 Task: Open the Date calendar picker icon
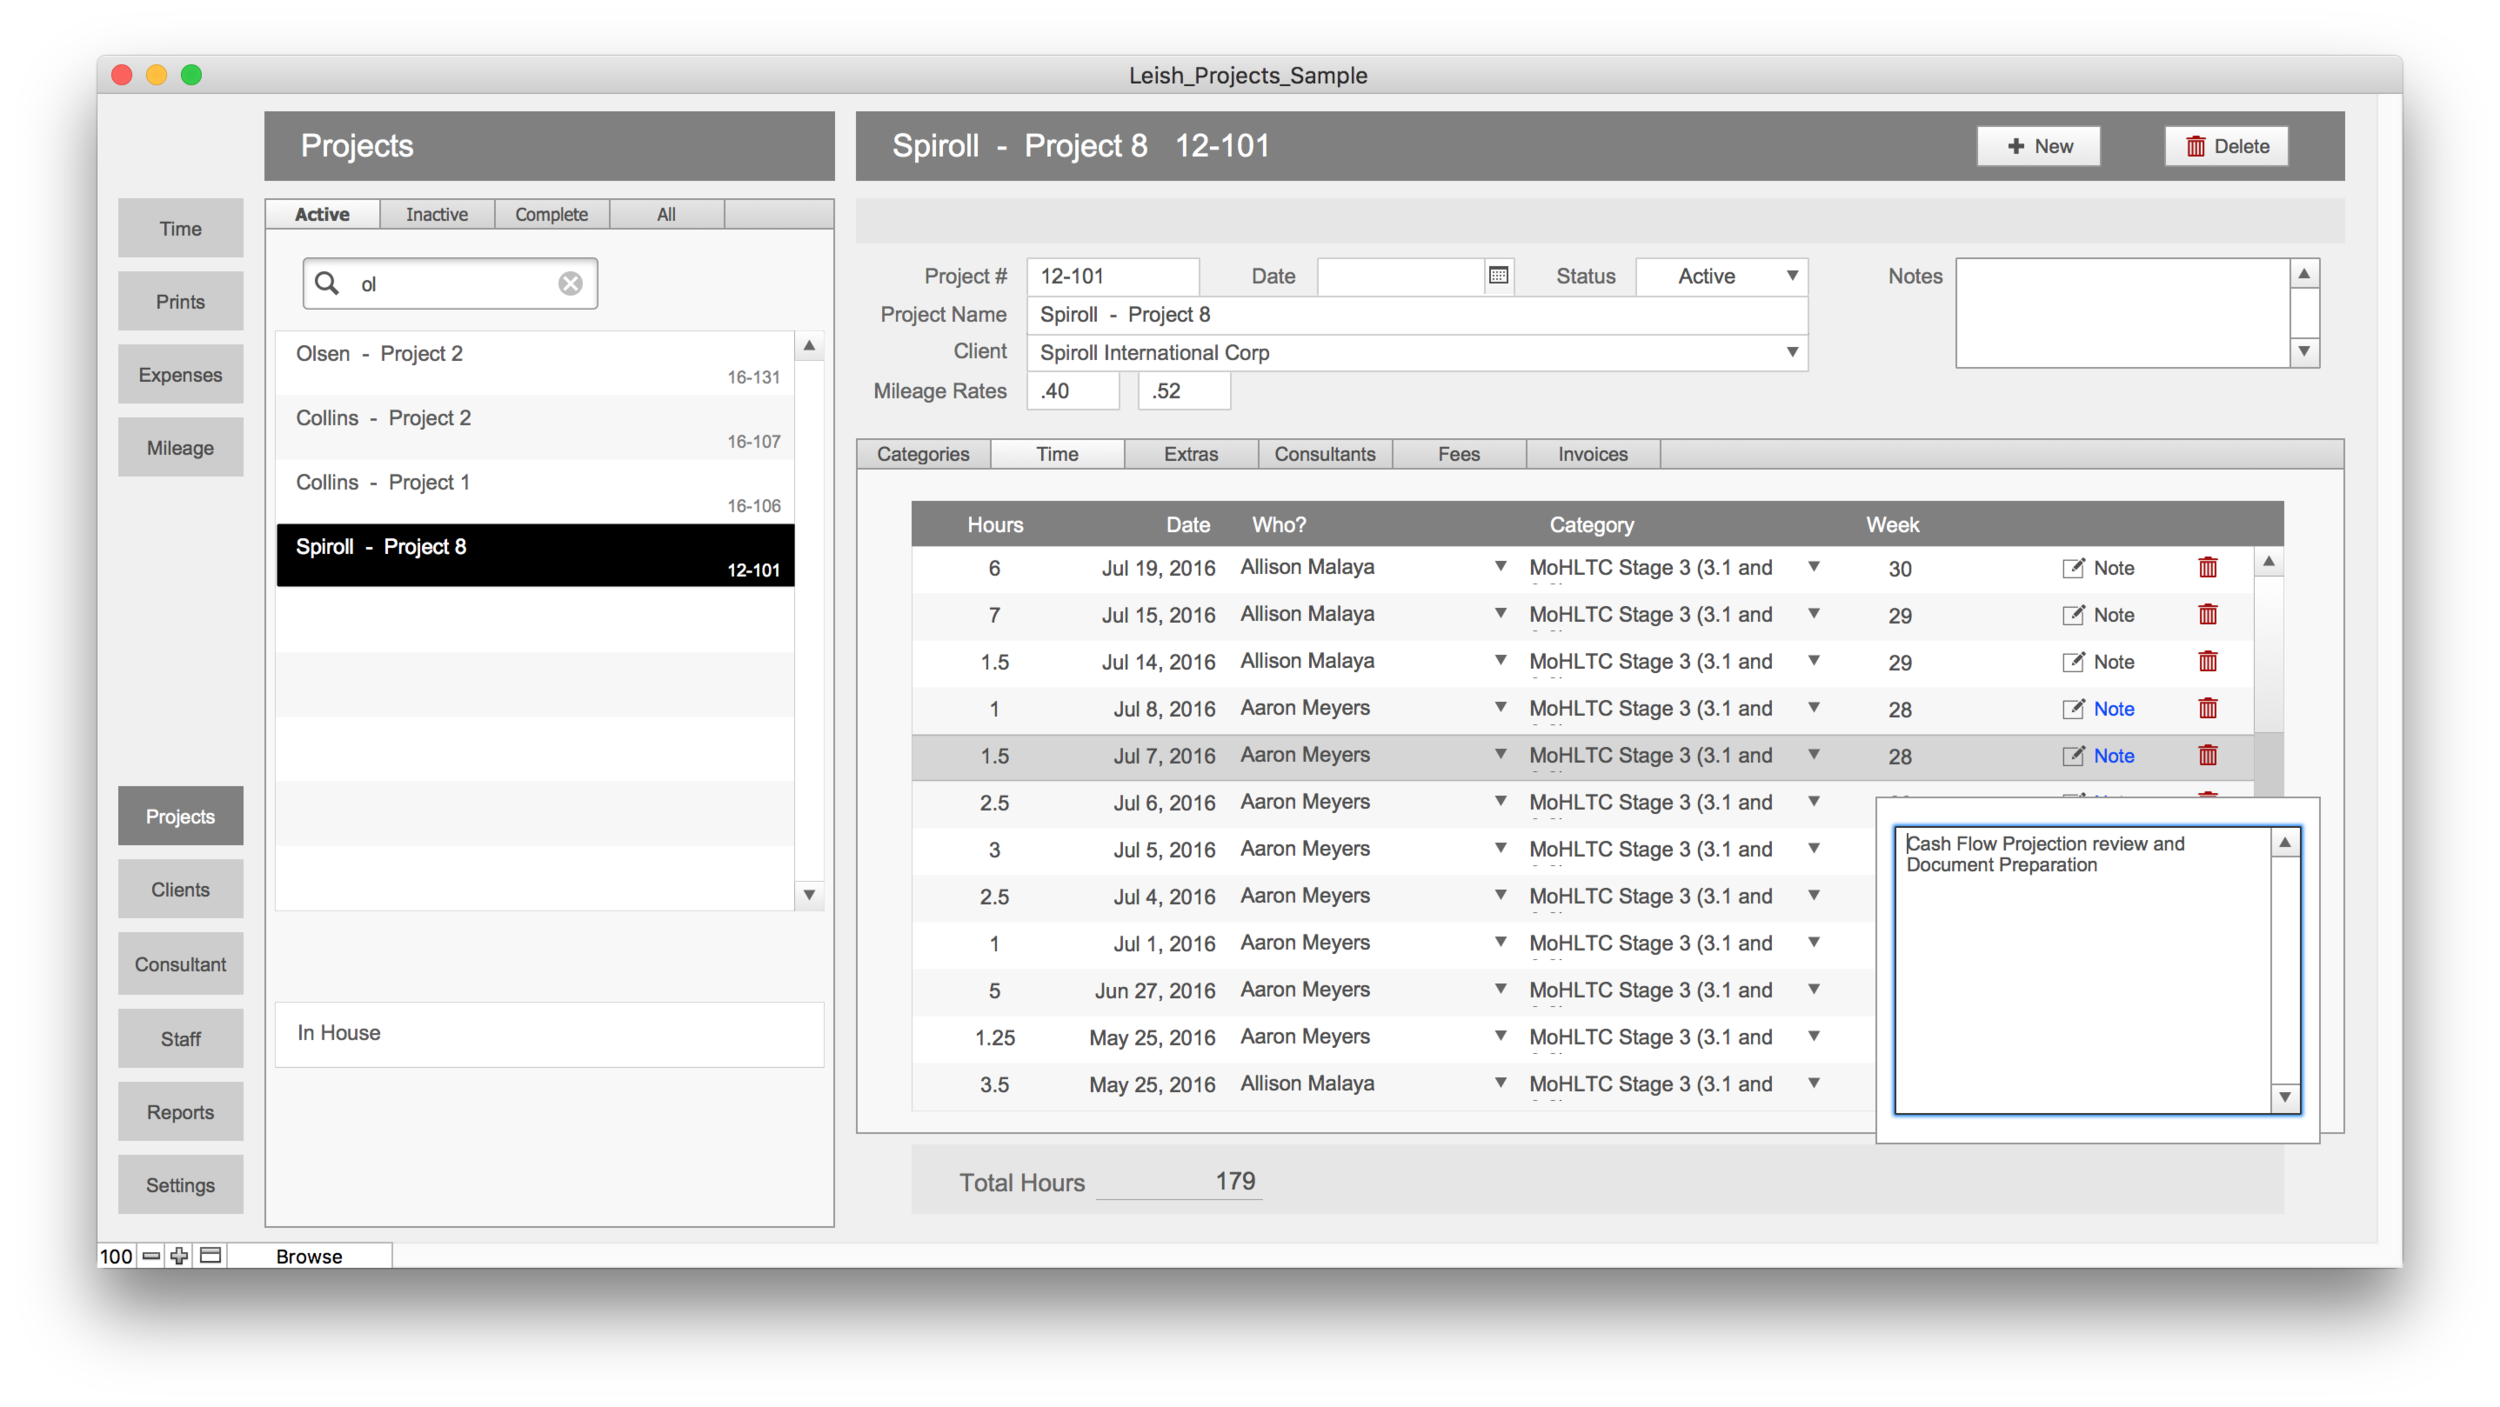point(1497,275)
